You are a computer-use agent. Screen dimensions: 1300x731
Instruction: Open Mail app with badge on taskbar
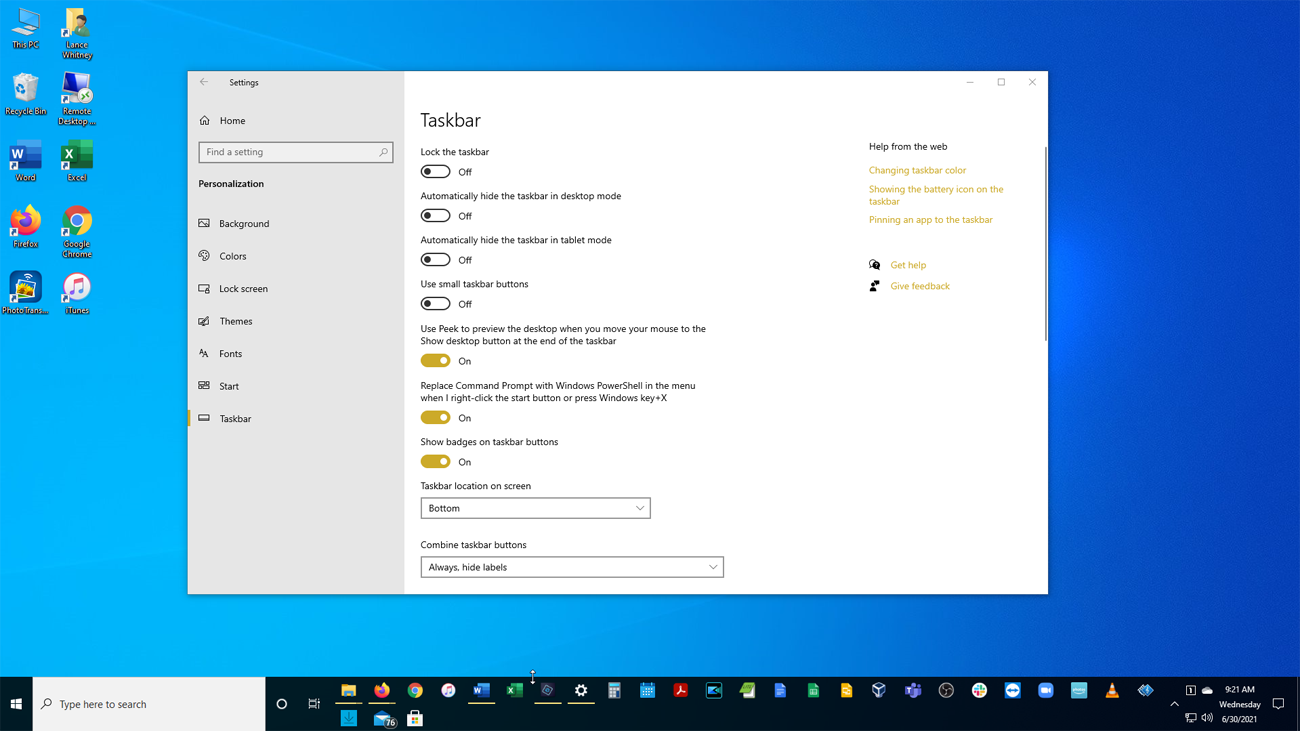(384, 719)
